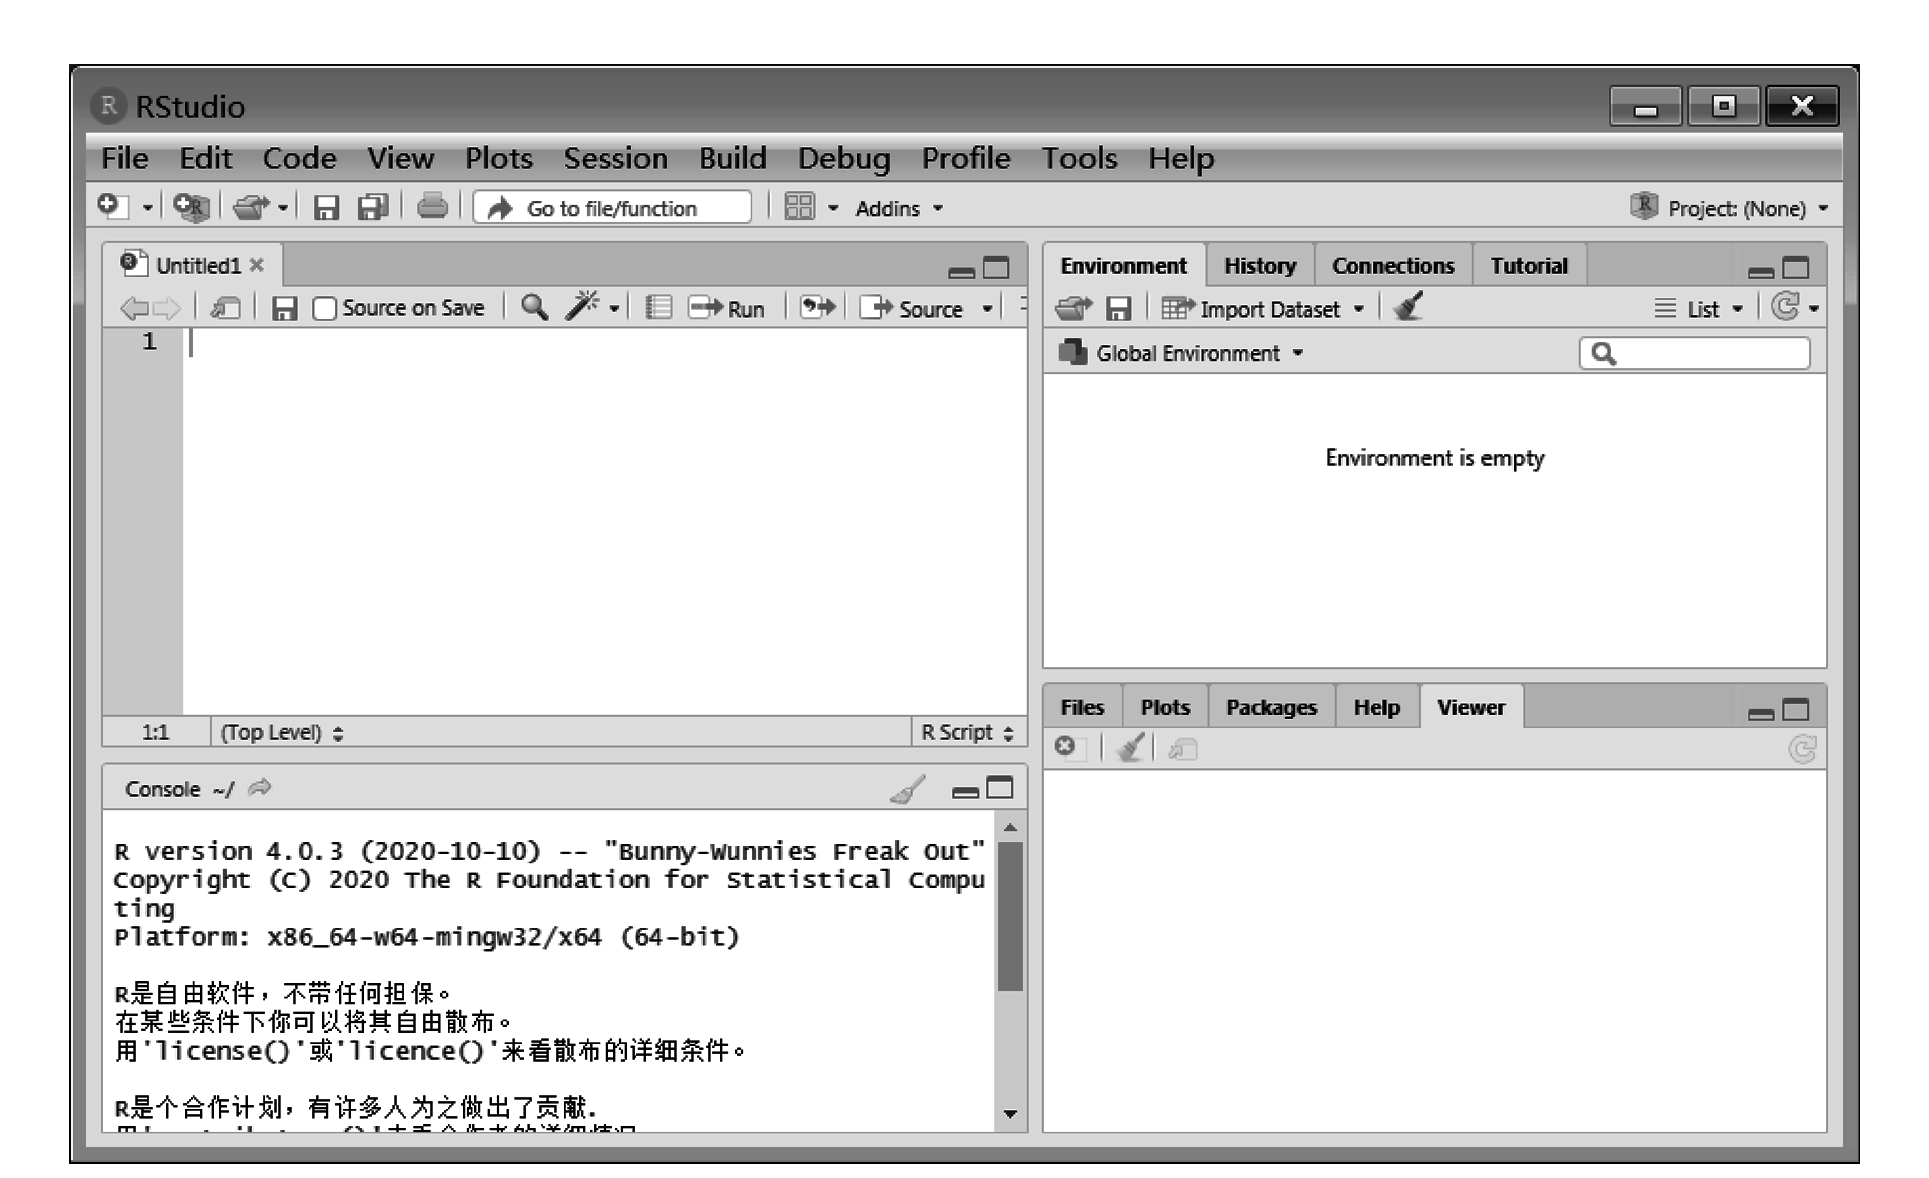Click the Environment search field
Screen dimensions: 1929x1178
pos(1694,353)
